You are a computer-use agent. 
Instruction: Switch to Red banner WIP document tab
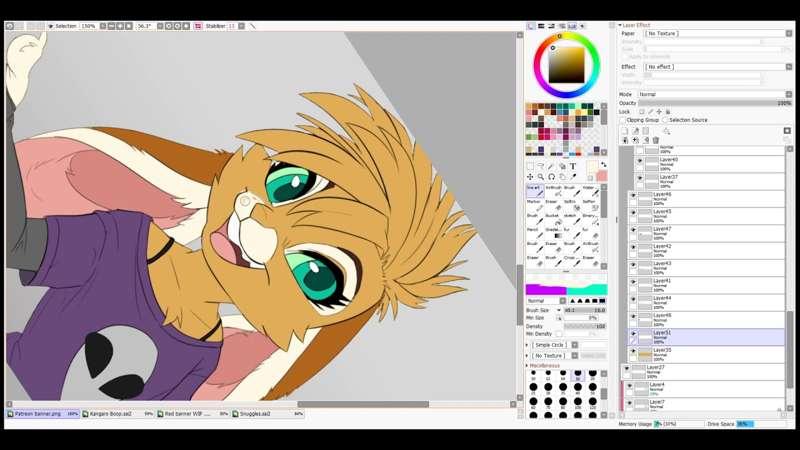[193, 414]
